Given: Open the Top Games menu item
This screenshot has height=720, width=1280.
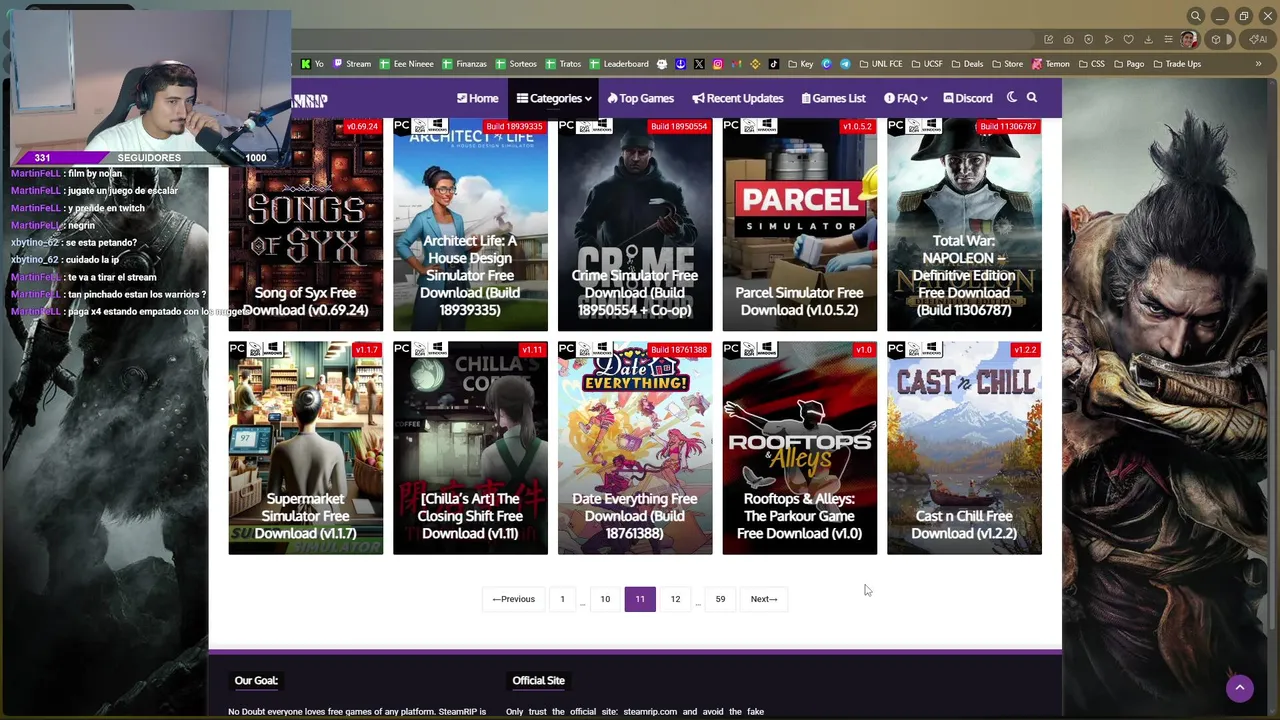Looking at the screenshot, I should [x=640, y=98].
